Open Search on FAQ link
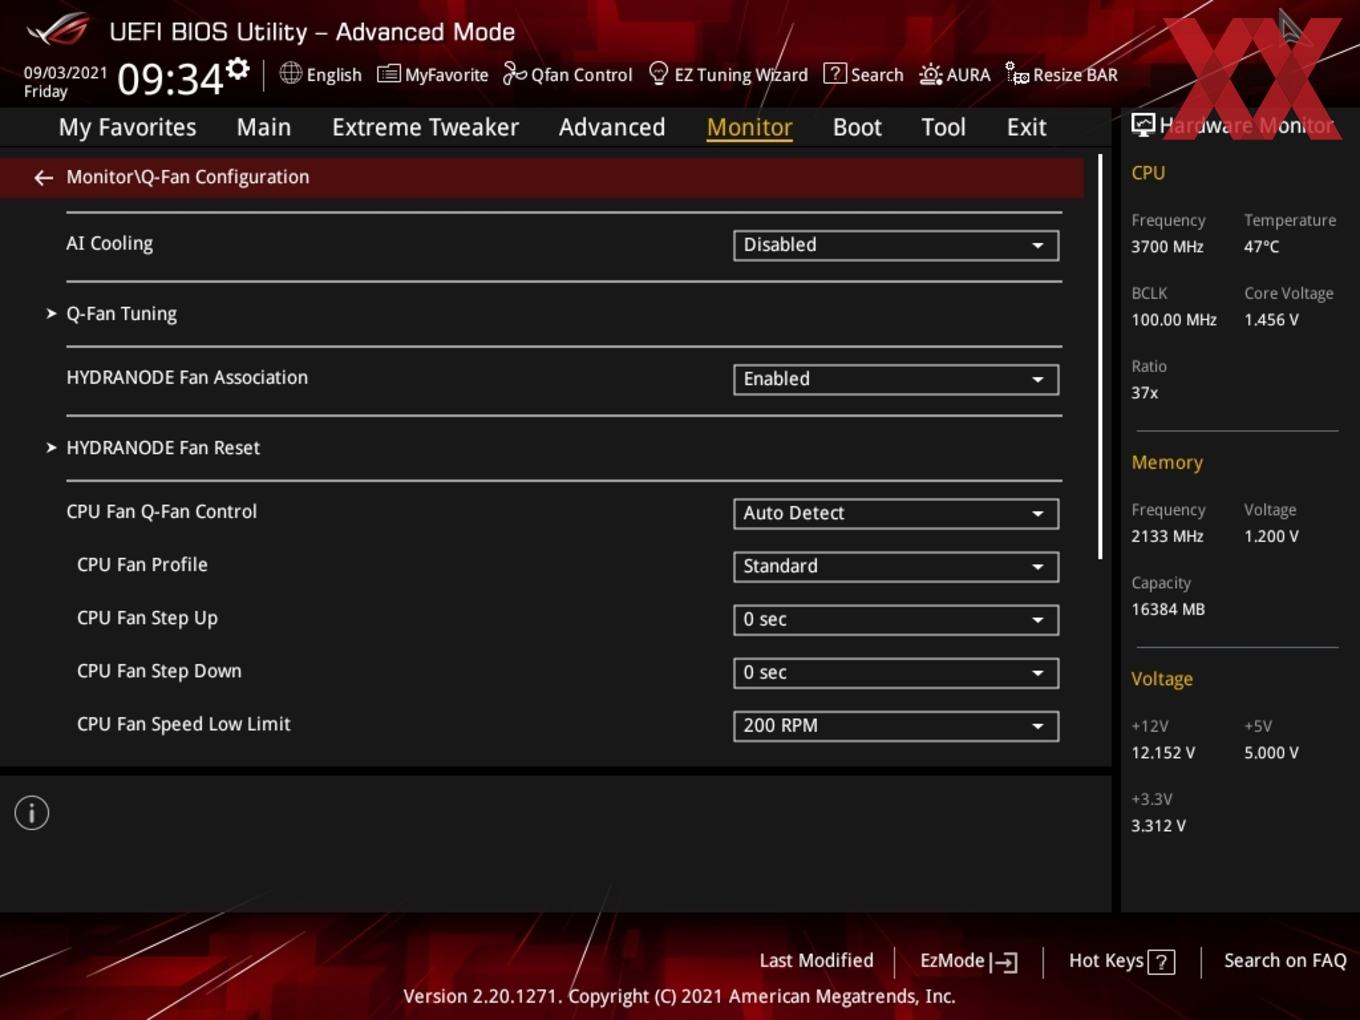Image resolution: width=1360 pixels, height=1020 pixels. coord(1285,961)
